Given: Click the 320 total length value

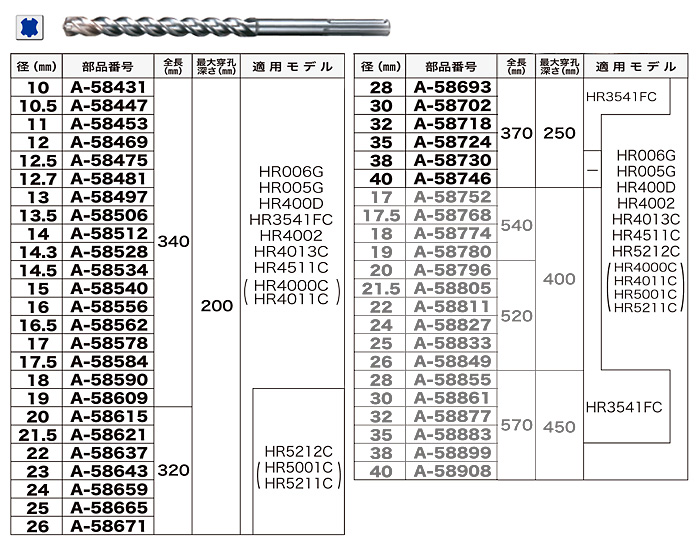Looking at the screenshot, I should (174, 470).
